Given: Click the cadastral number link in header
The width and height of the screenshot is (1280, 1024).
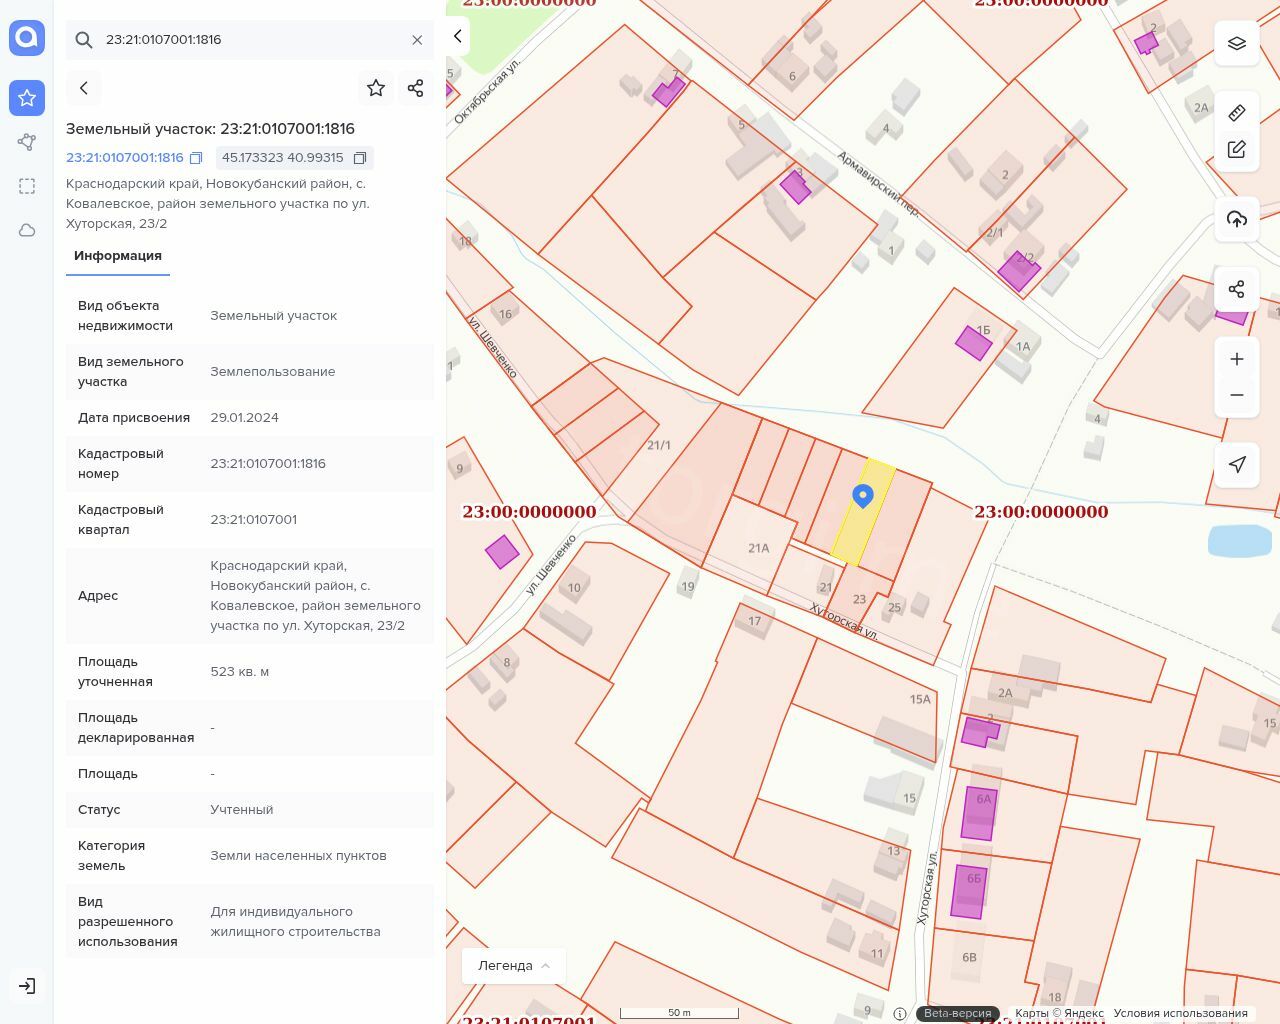Looking at the screenshot, I should click(x=125, y=158).
